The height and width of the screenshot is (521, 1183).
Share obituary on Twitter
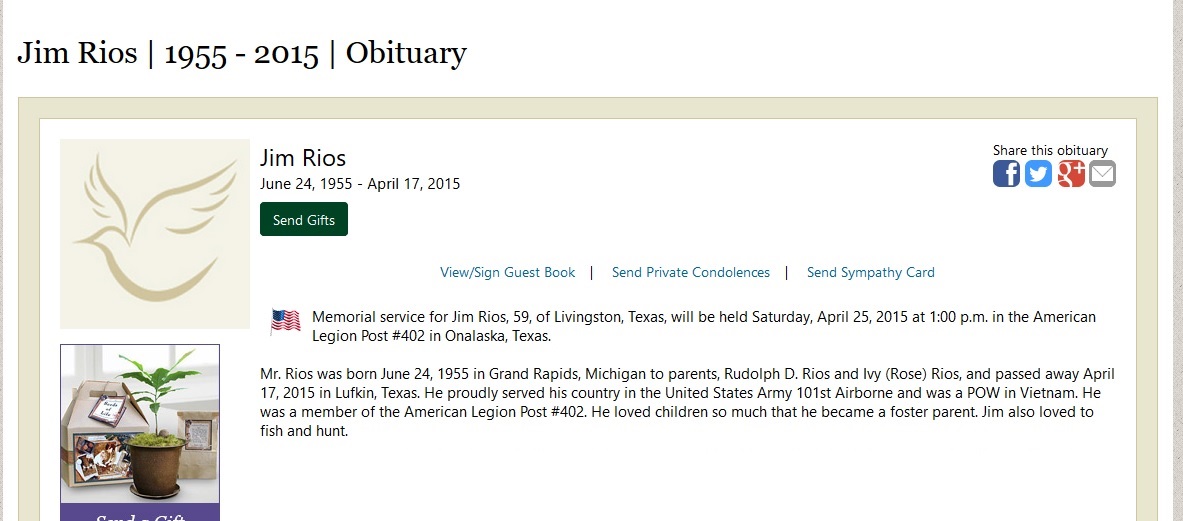[x=1038, y=174]
